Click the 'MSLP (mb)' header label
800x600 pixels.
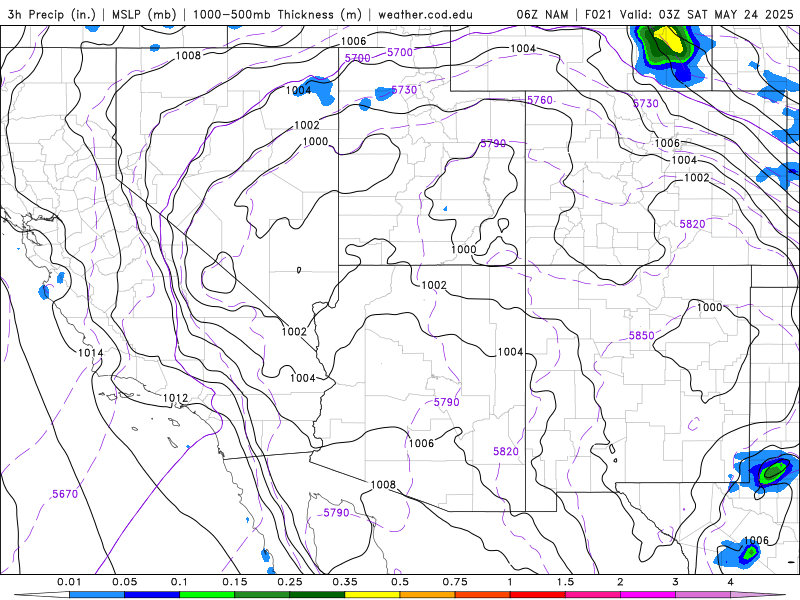tap(144, 14)
